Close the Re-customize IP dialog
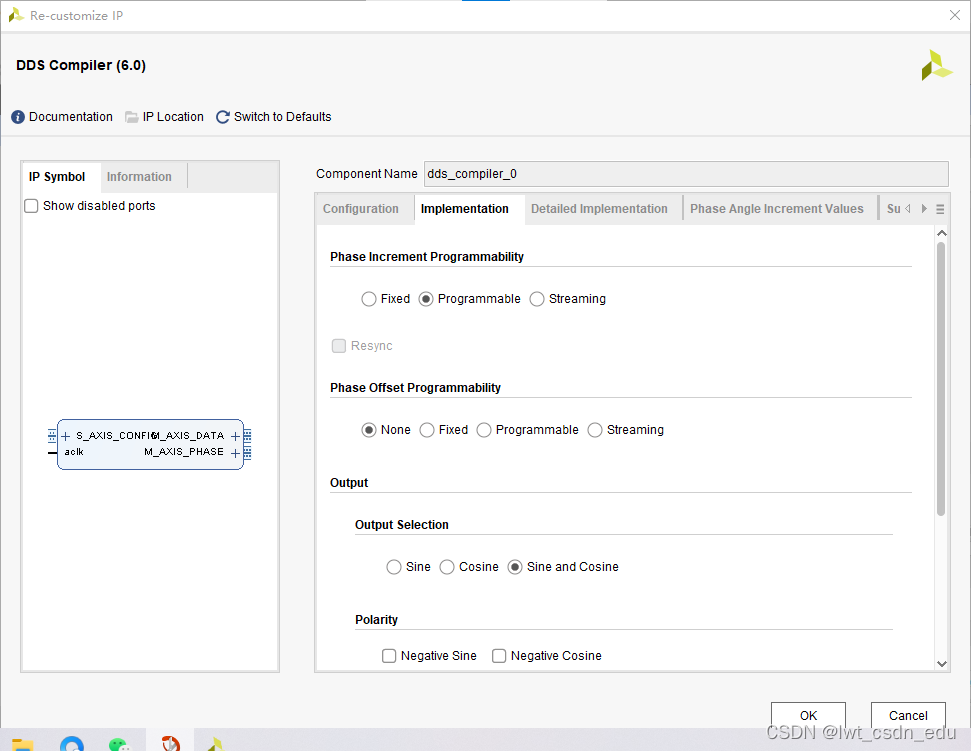The width and height of the screenshot is (971, 751). click(x=955, y=15)
